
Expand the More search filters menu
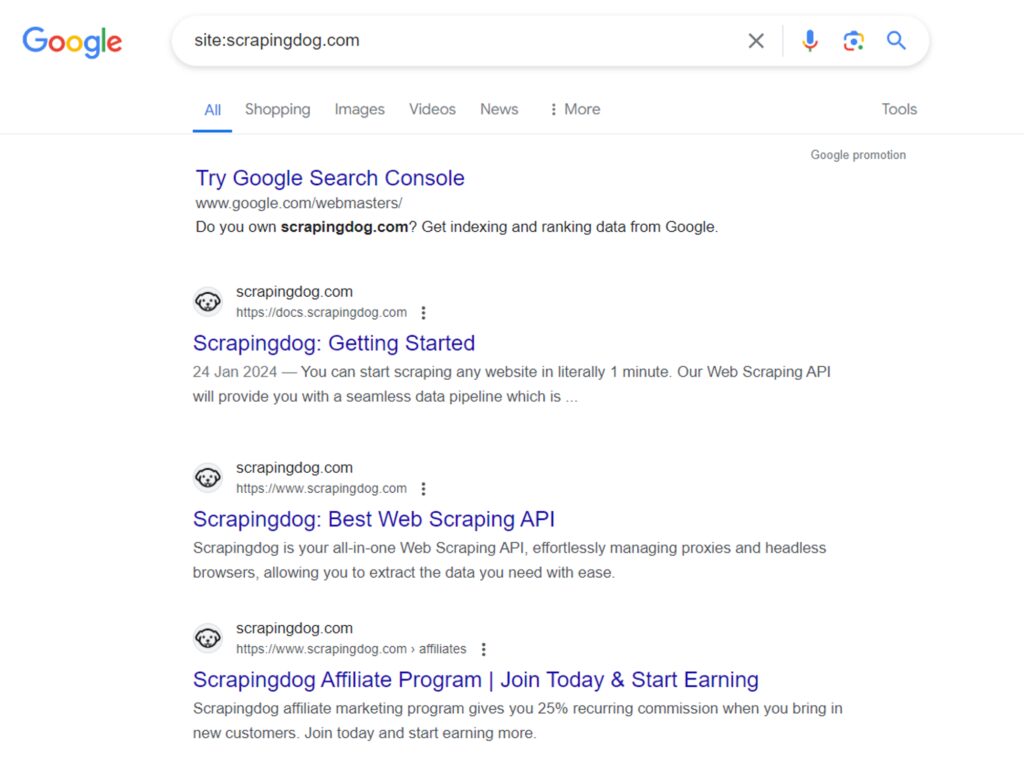point(574,110)
